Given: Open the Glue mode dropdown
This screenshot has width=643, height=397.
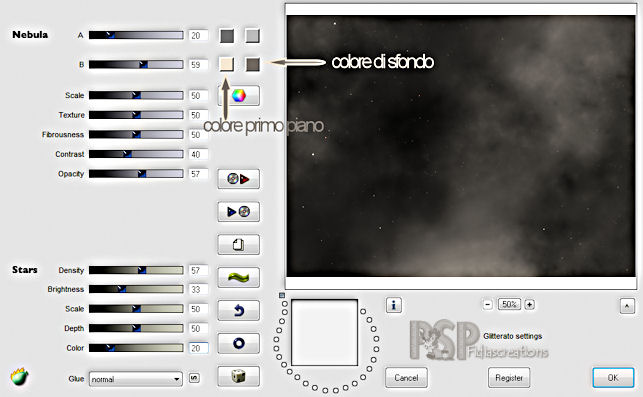Looking at the screenshot, I should click(x=136, y=379).
